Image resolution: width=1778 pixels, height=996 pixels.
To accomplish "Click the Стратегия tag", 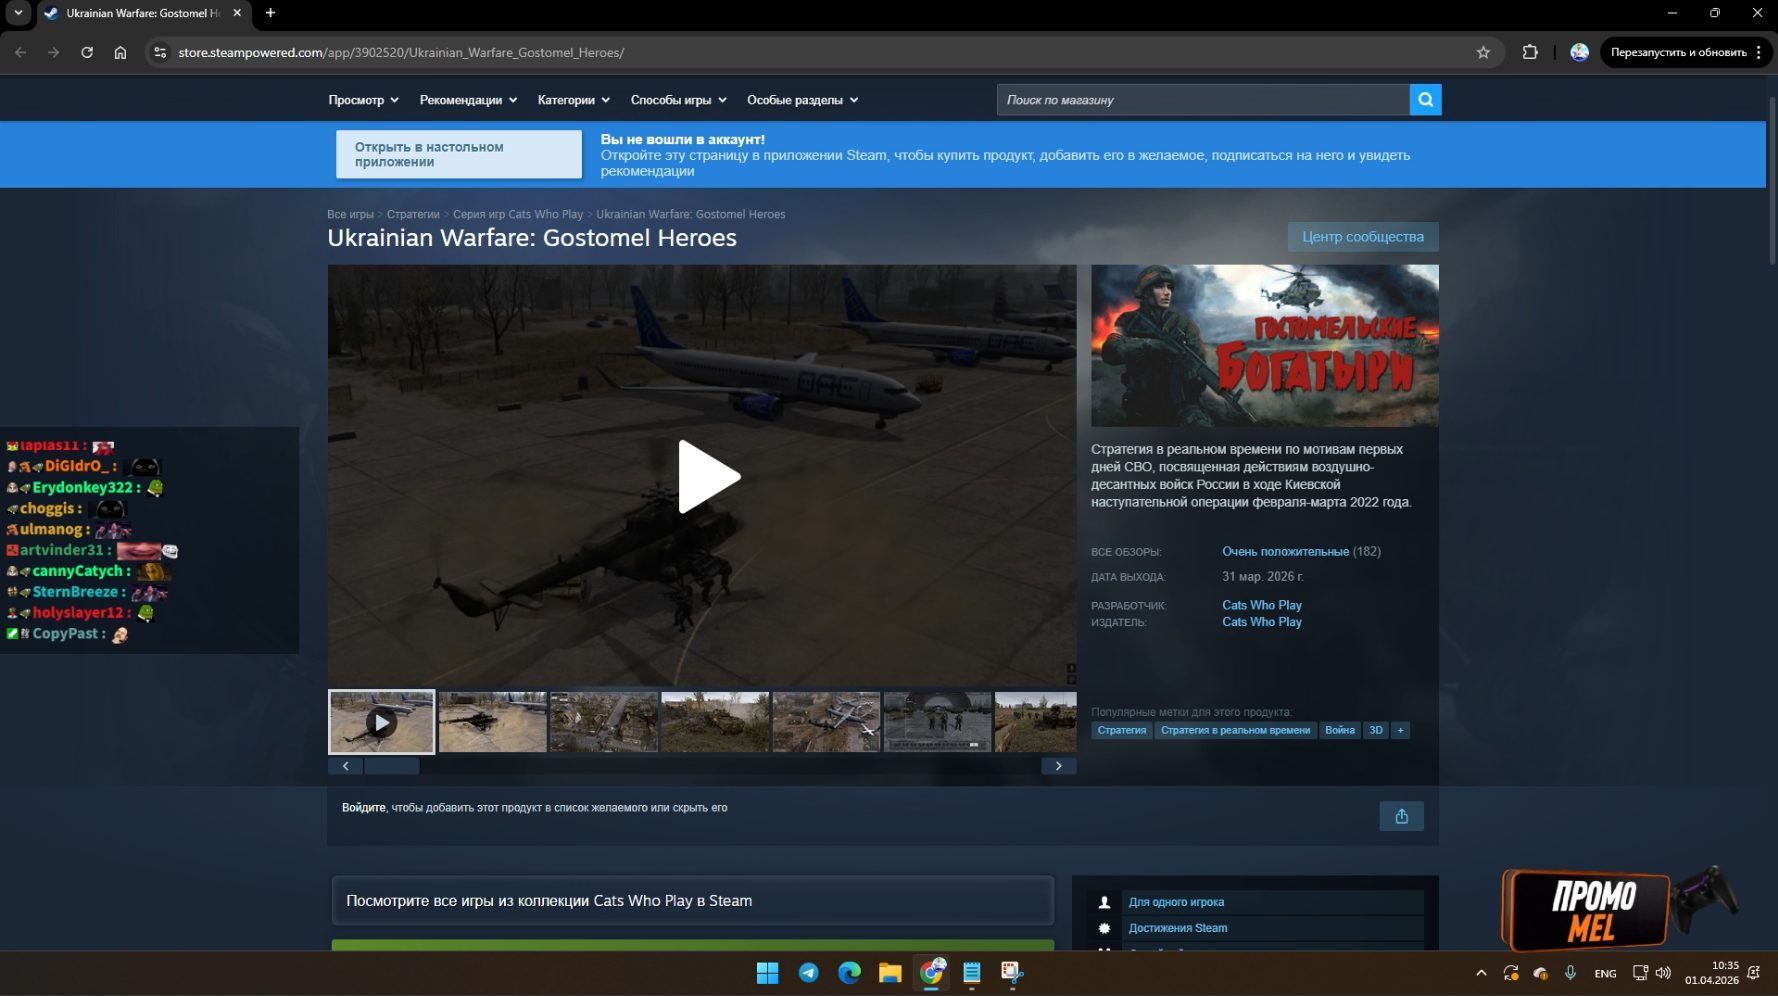I will (x=1122, y=730).
